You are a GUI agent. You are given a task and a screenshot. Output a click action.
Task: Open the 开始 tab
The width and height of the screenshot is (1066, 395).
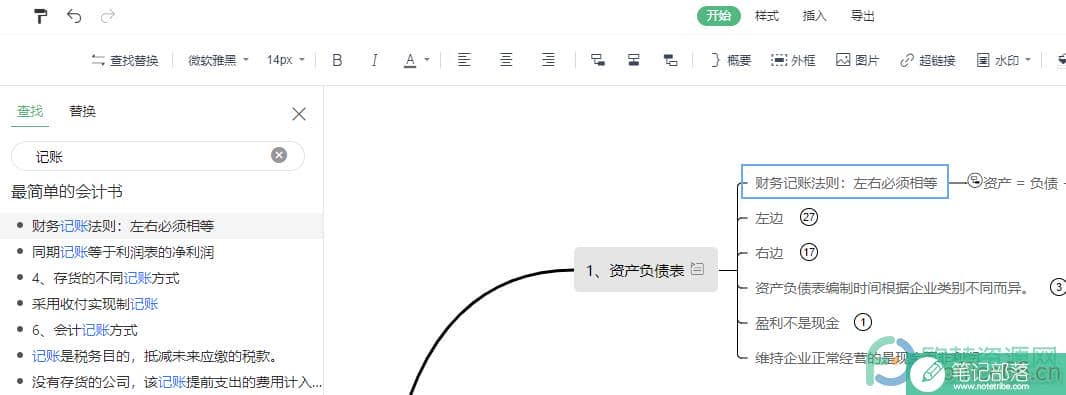[x=718, y=16]
